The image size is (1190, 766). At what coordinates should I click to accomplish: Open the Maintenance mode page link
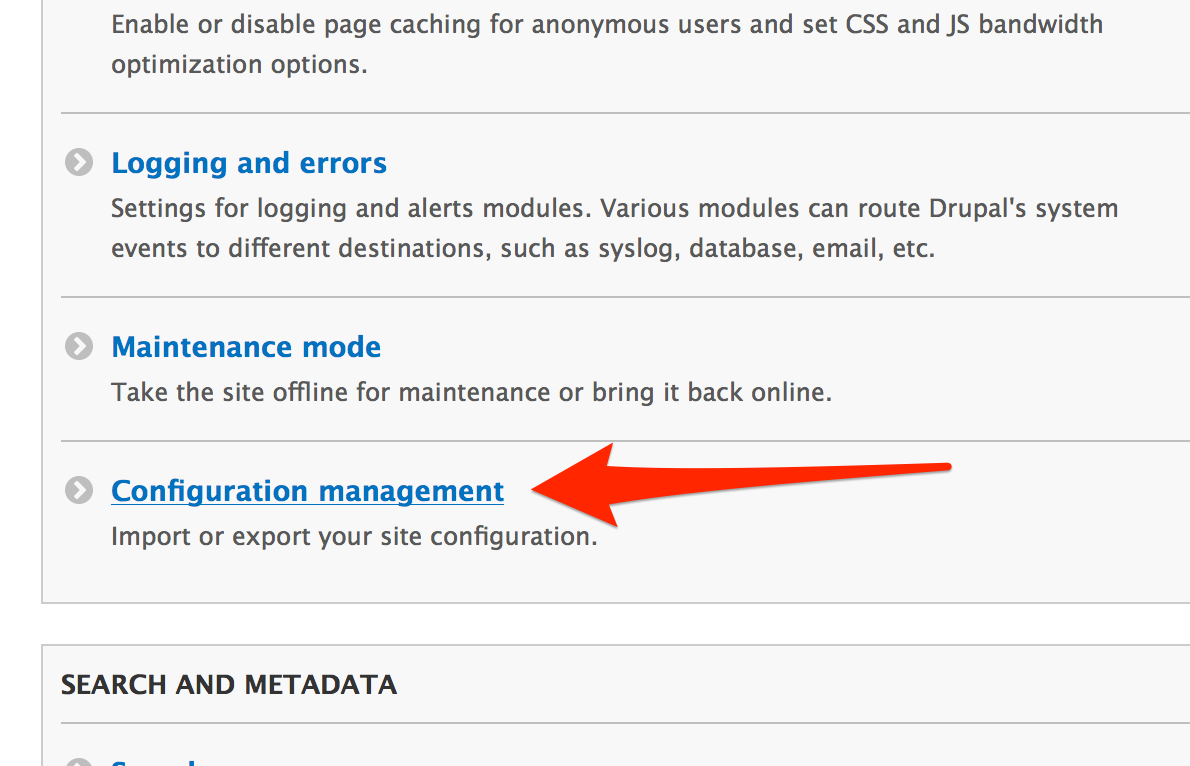pos(246,347)
